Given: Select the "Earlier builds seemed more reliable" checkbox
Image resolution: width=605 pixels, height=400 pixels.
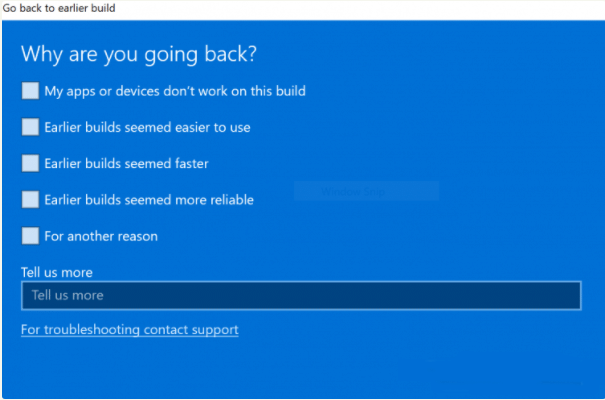Looking at the screenshot, I should 30,199.
